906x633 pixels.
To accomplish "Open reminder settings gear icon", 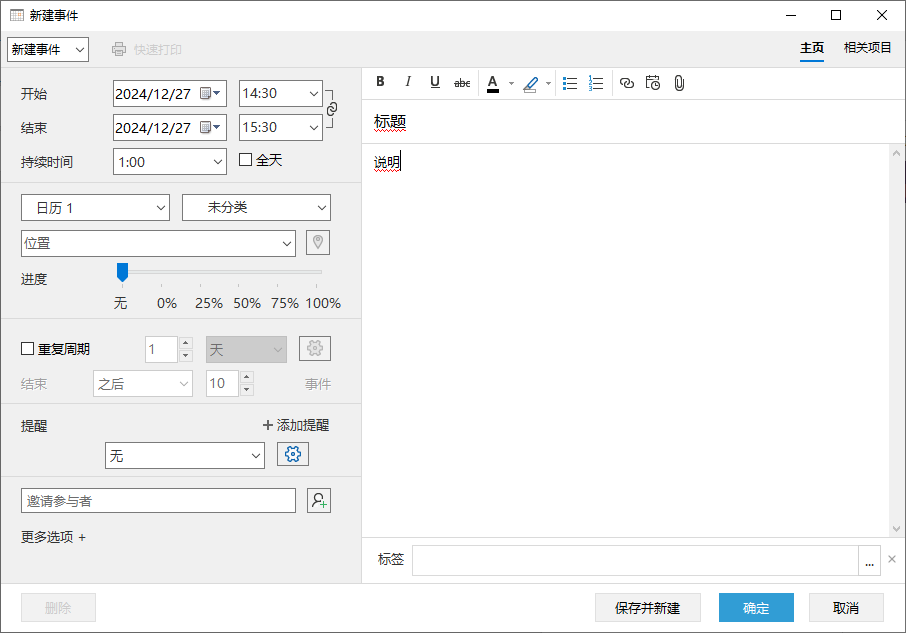I will point(293,455).
